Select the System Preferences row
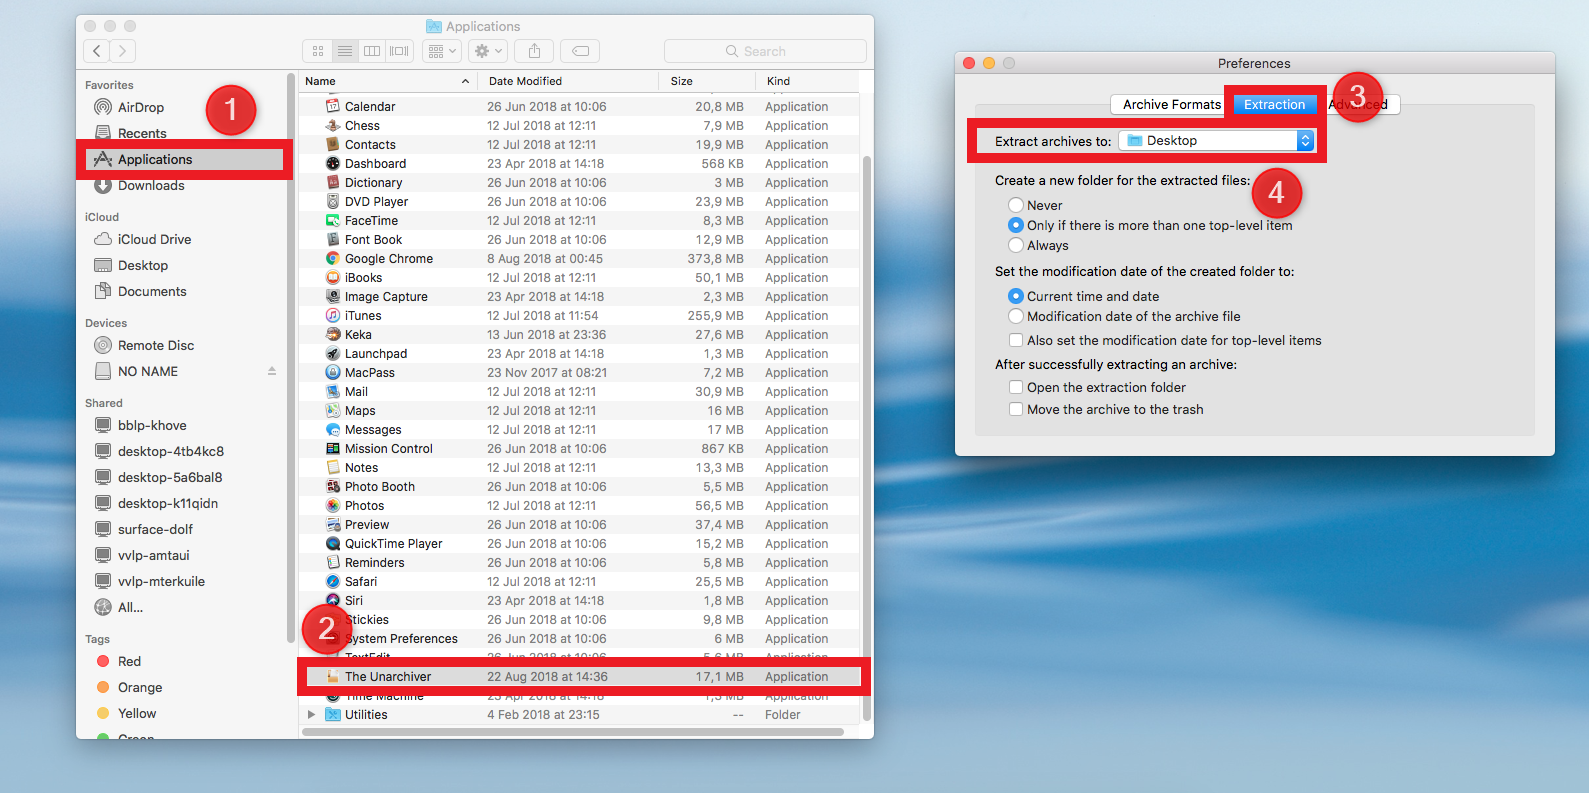The width and height of the screenshot is (1589, 793). (578, 638)
